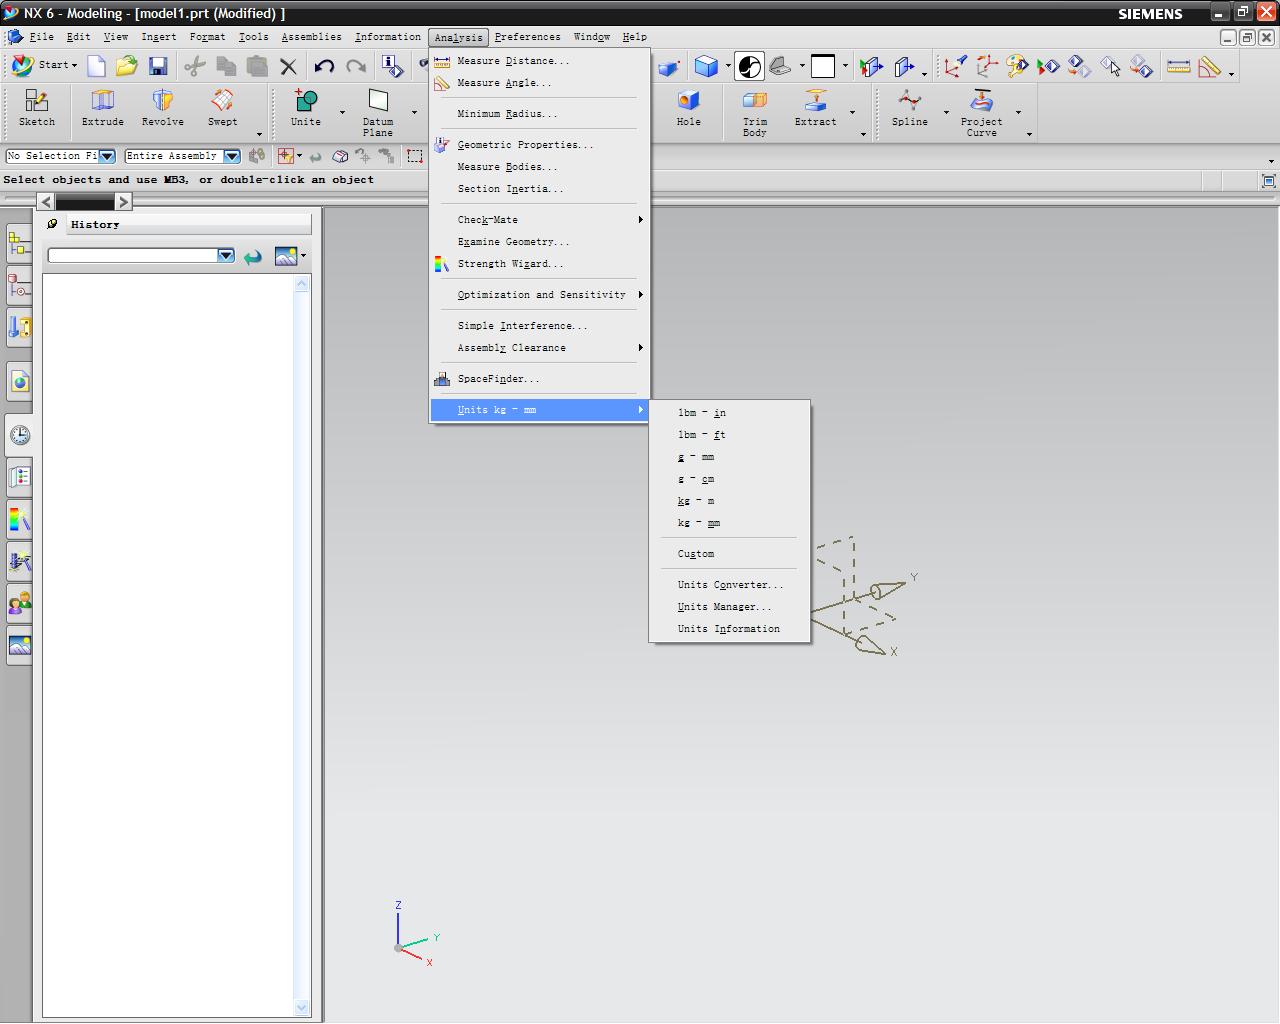
Task: Click the Sketch tool icon
Action: coord(37,108)
